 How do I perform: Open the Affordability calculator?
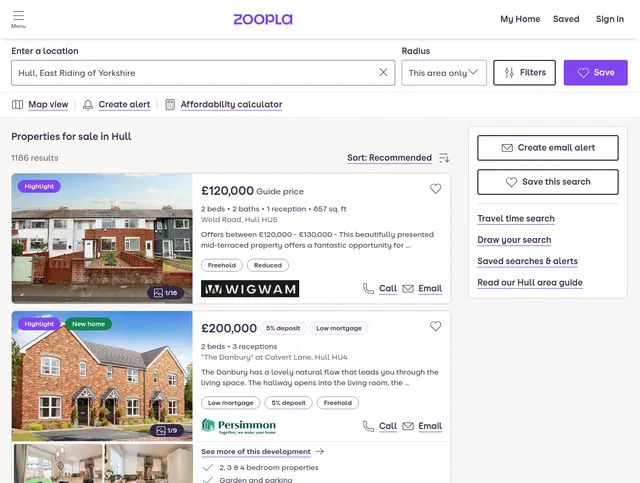[x=230, y=105]
